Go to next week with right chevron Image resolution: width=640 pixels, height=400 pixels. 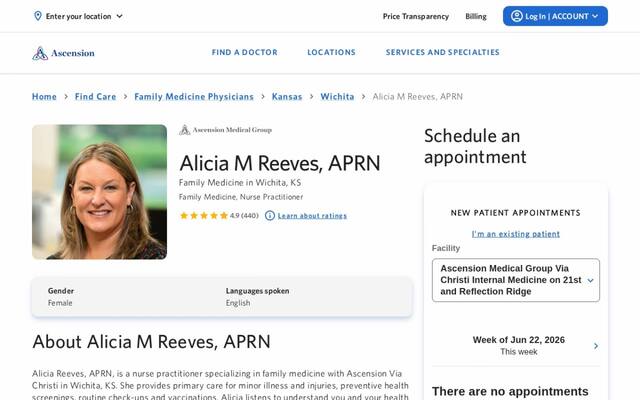point(596,346)
